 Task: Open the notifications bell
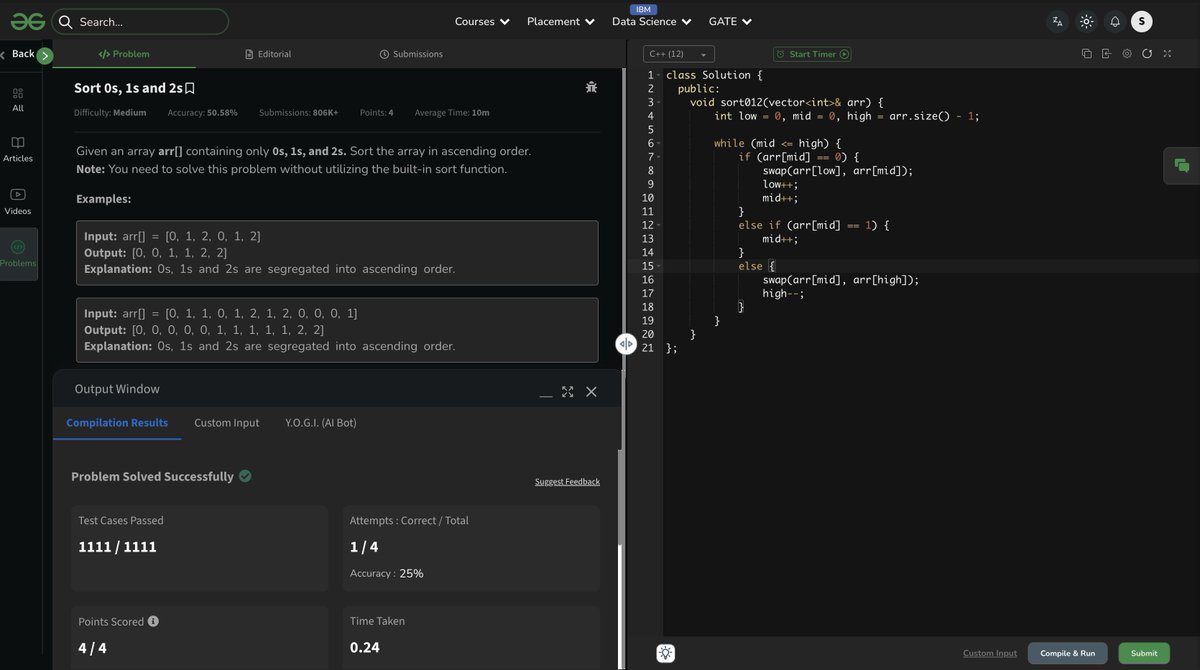[1114, 21]
